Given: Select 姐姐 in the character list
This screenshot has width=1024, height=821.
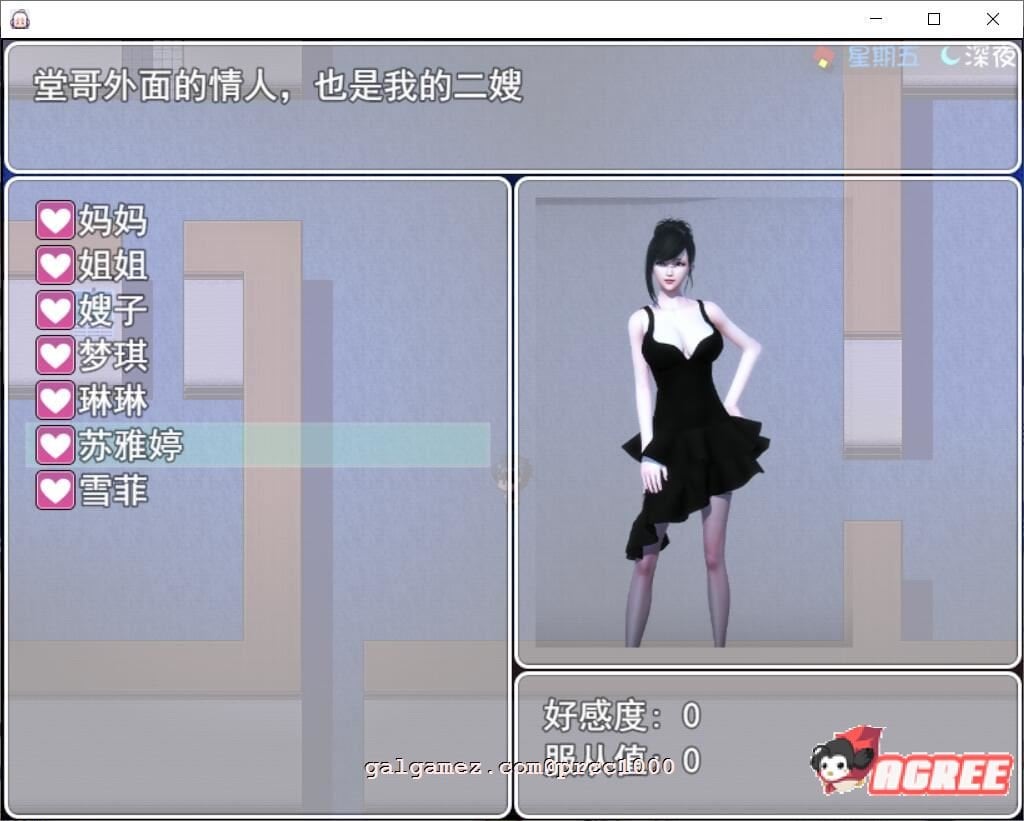Looking at the screenshot, I should [x=114, y=264].
